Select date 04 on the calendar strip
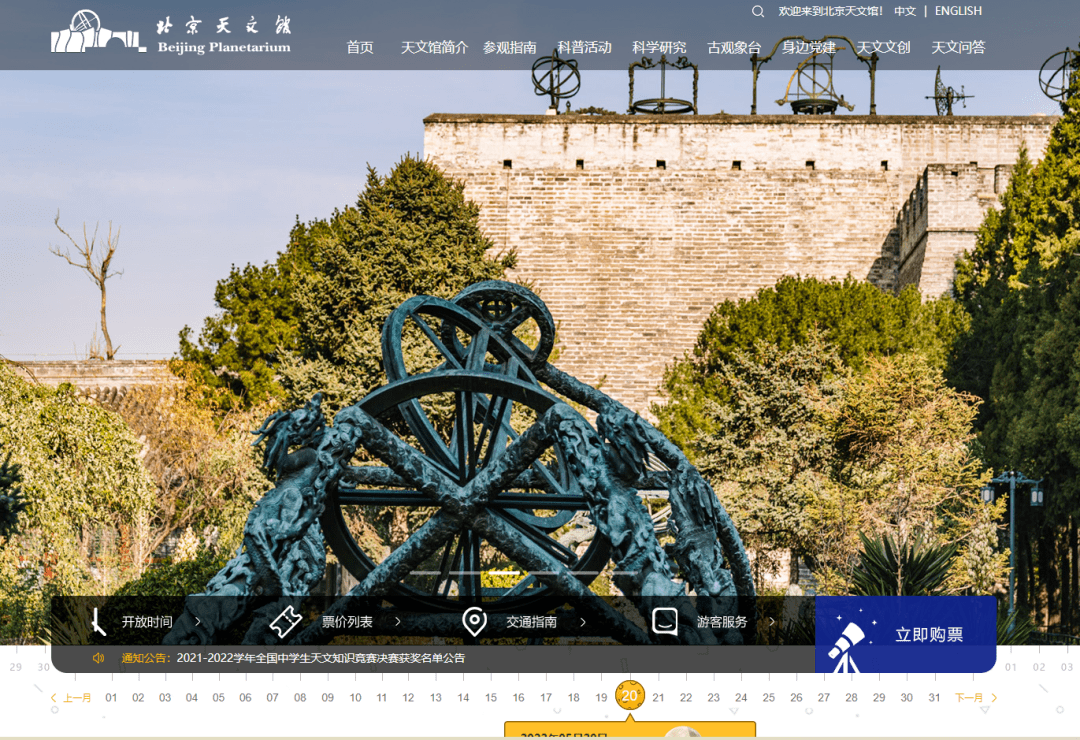The height and width of the screenshot is (740, 1080). [191, 697]
